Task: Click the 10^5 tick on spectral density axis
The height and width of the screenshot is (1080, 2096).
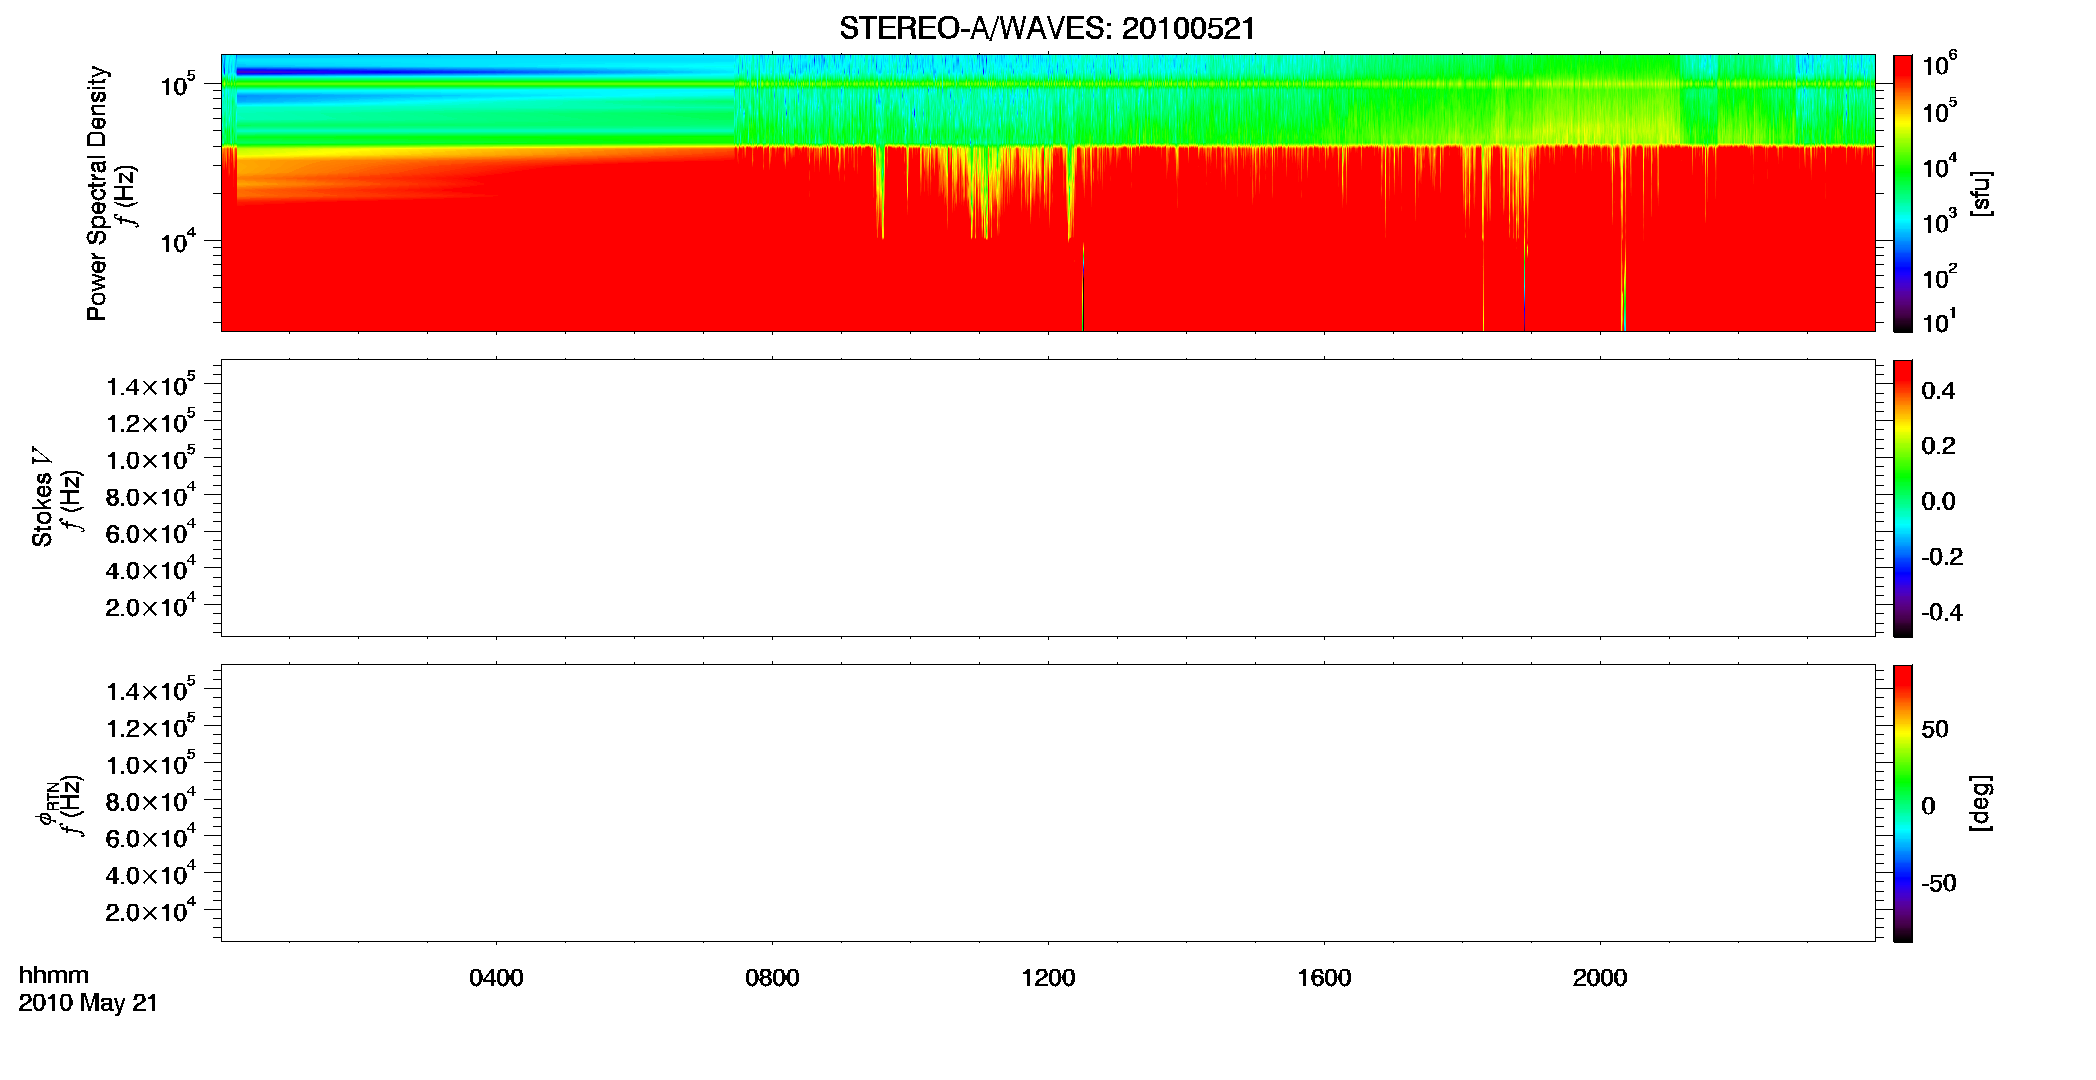Action: (177, 84)
